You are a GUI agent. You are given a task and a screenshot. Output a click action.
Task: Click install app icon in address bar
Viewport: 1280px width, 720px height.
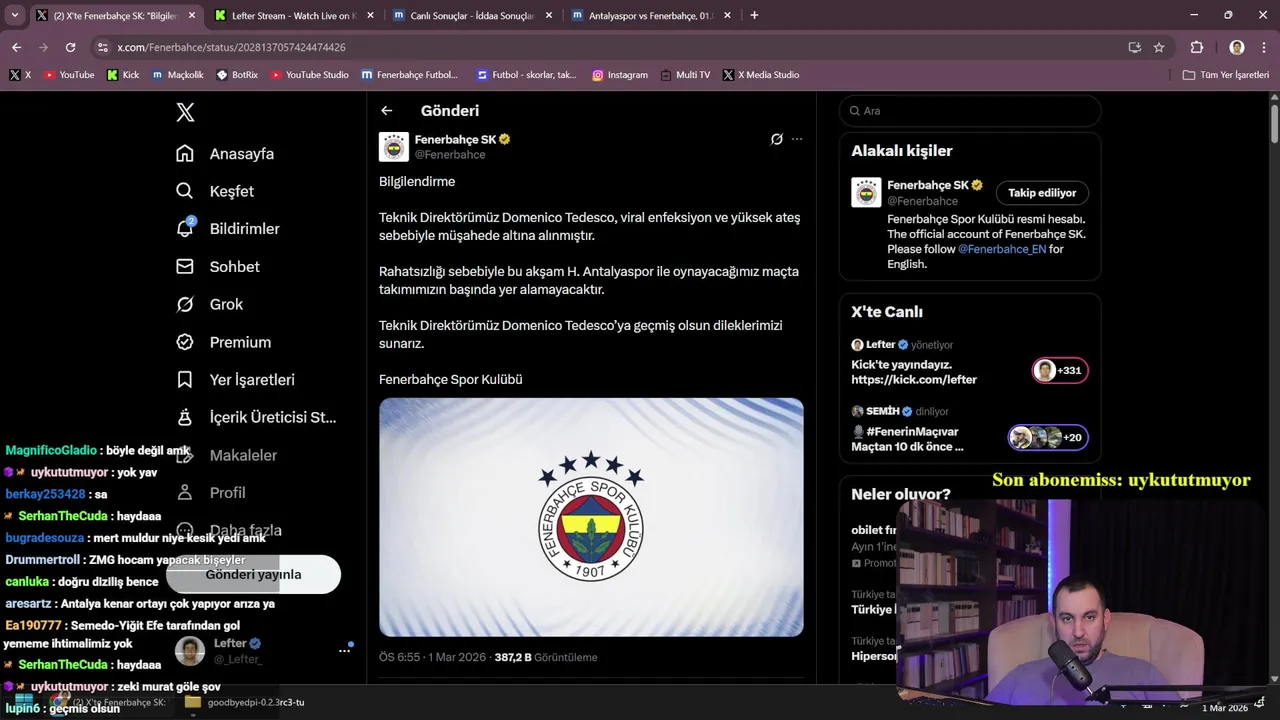pyautogui.click(x=1134, y=47)
